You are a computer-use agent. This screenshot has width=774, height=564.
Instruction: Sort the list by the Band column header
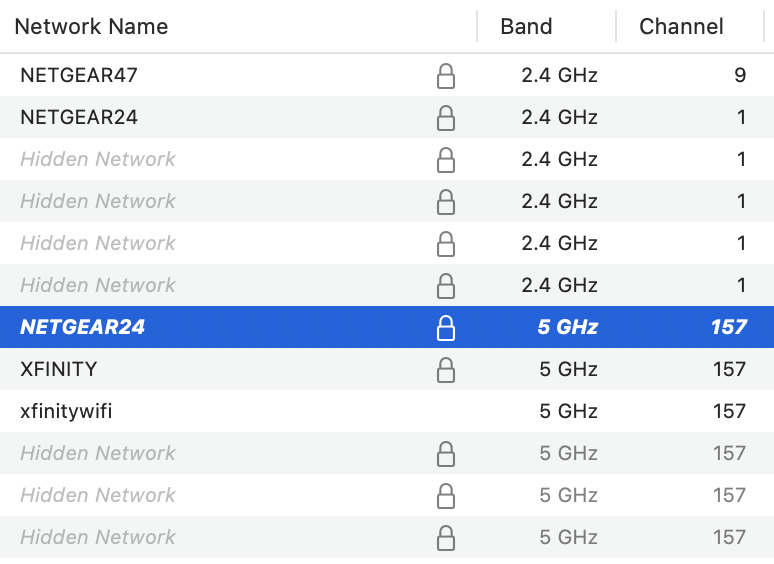tap(526, 27)
